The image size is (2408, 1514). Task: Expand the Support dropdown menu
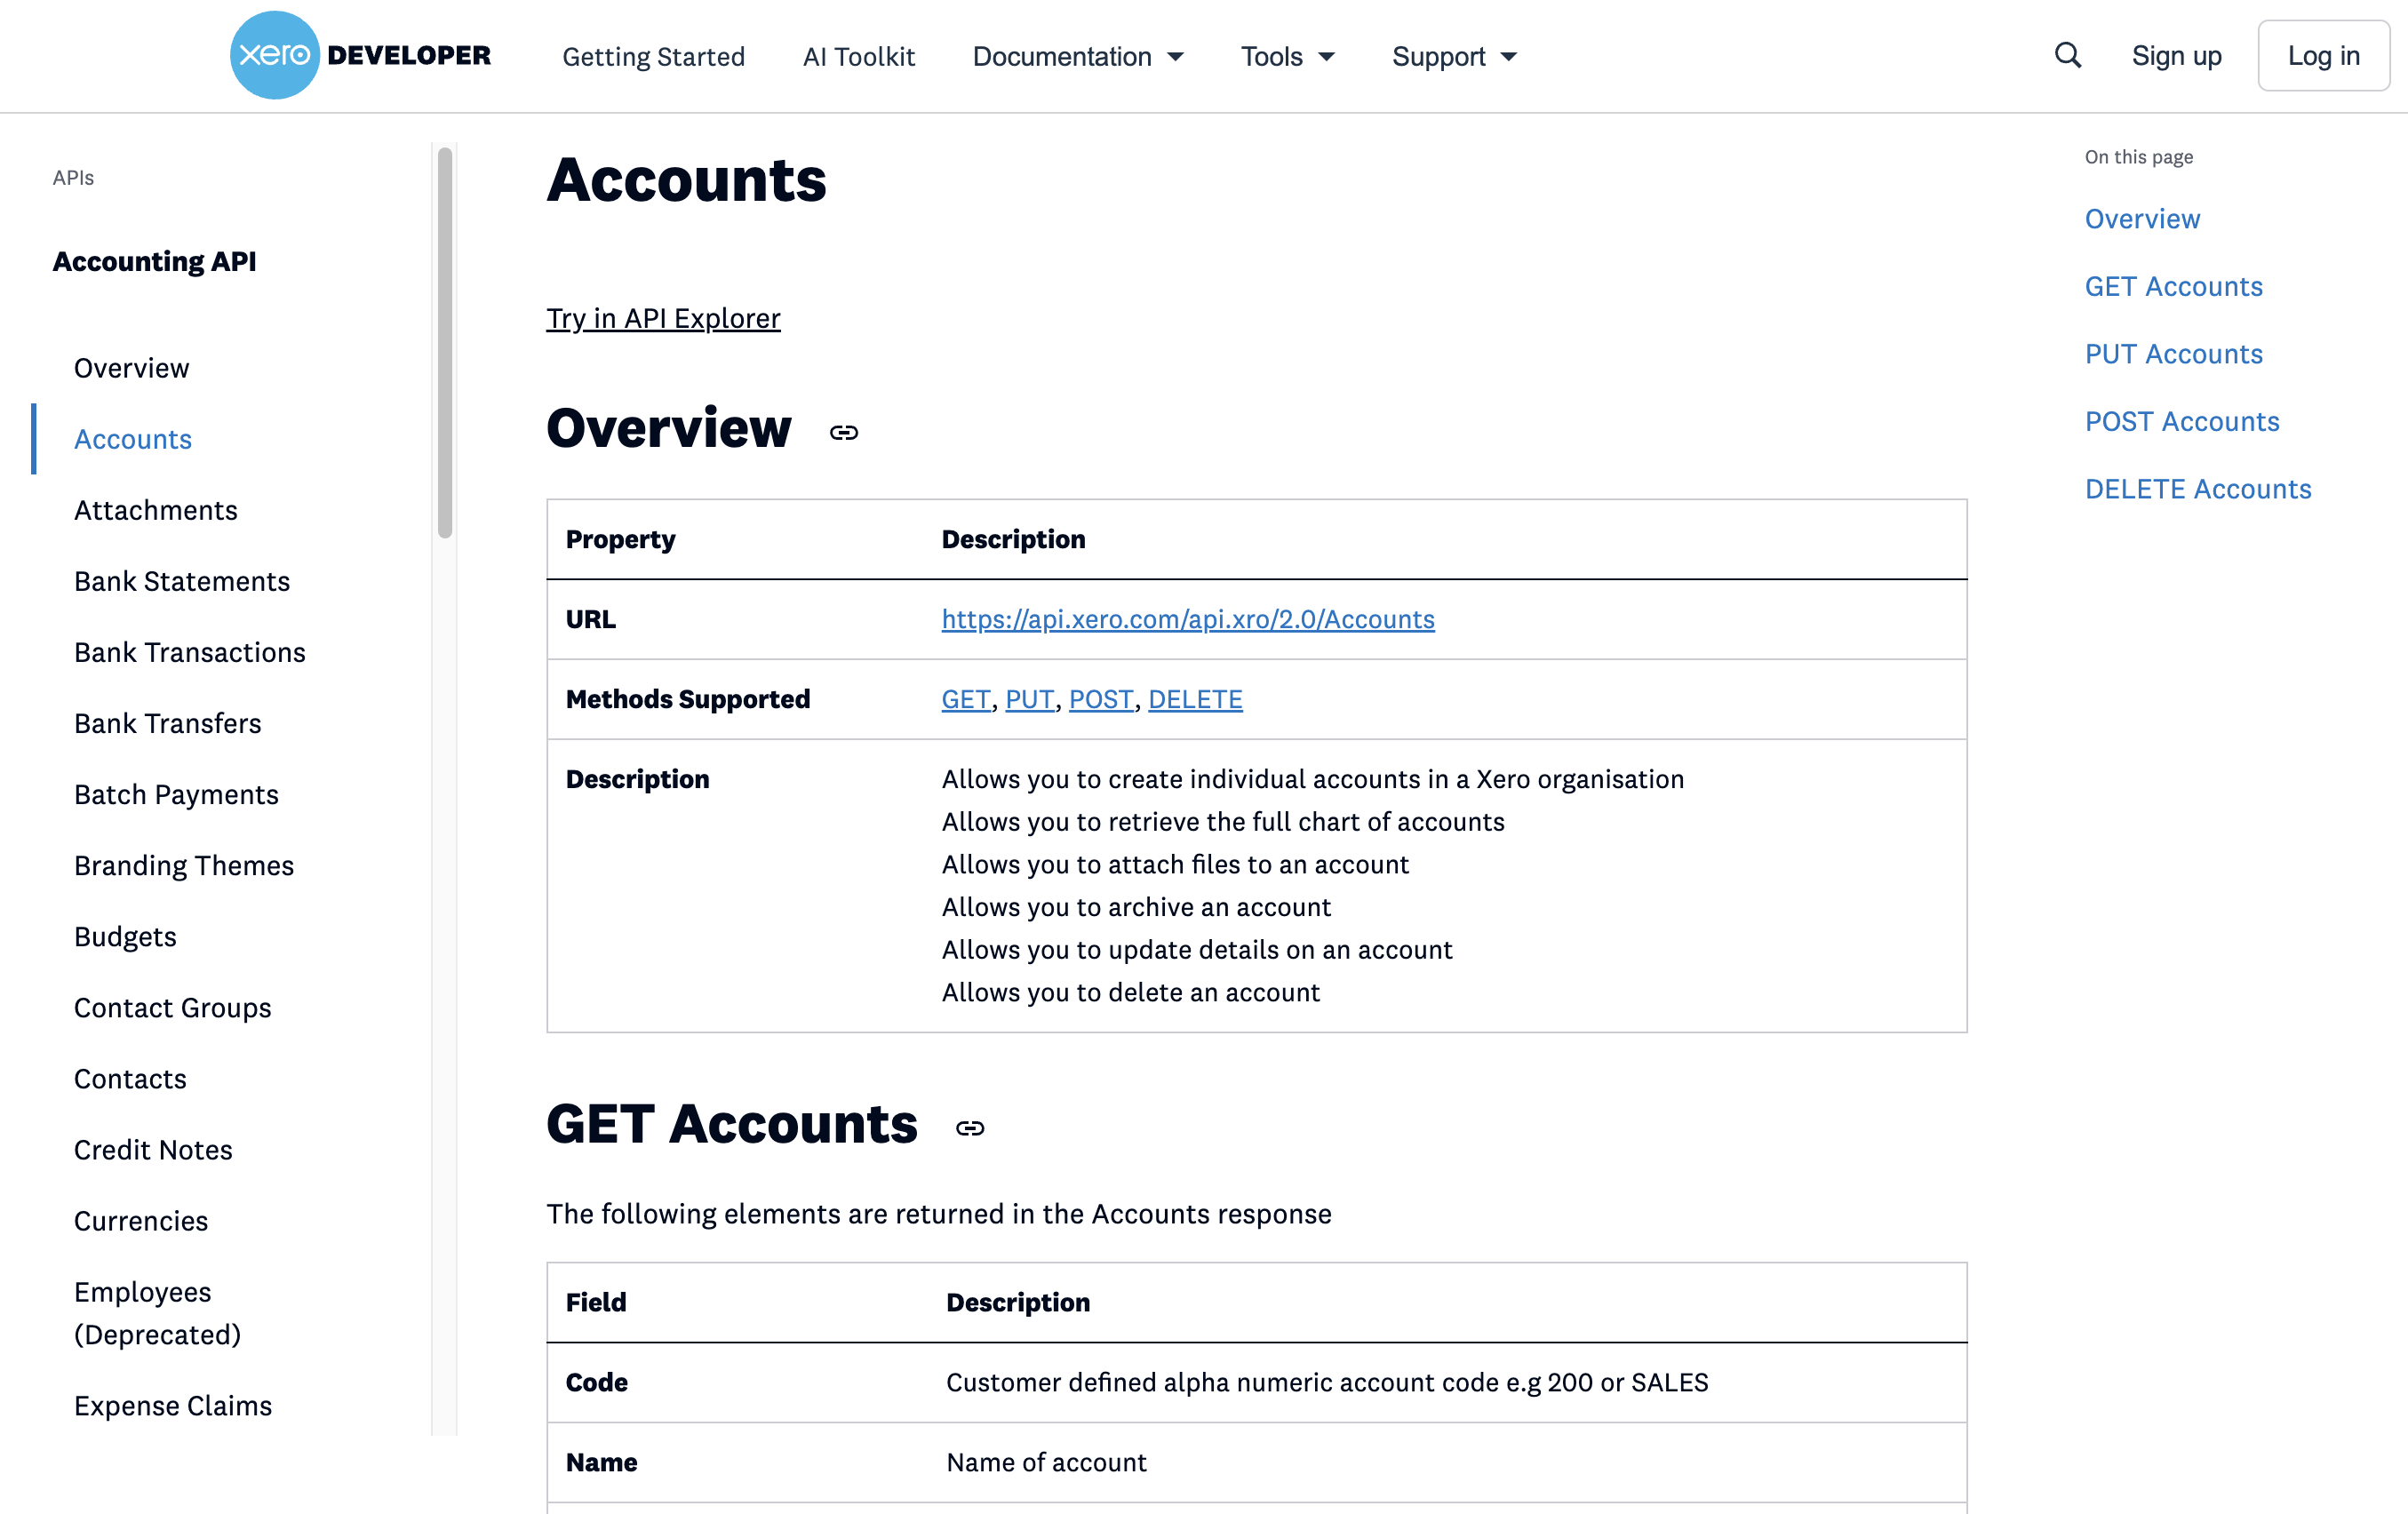(1454, 56)
